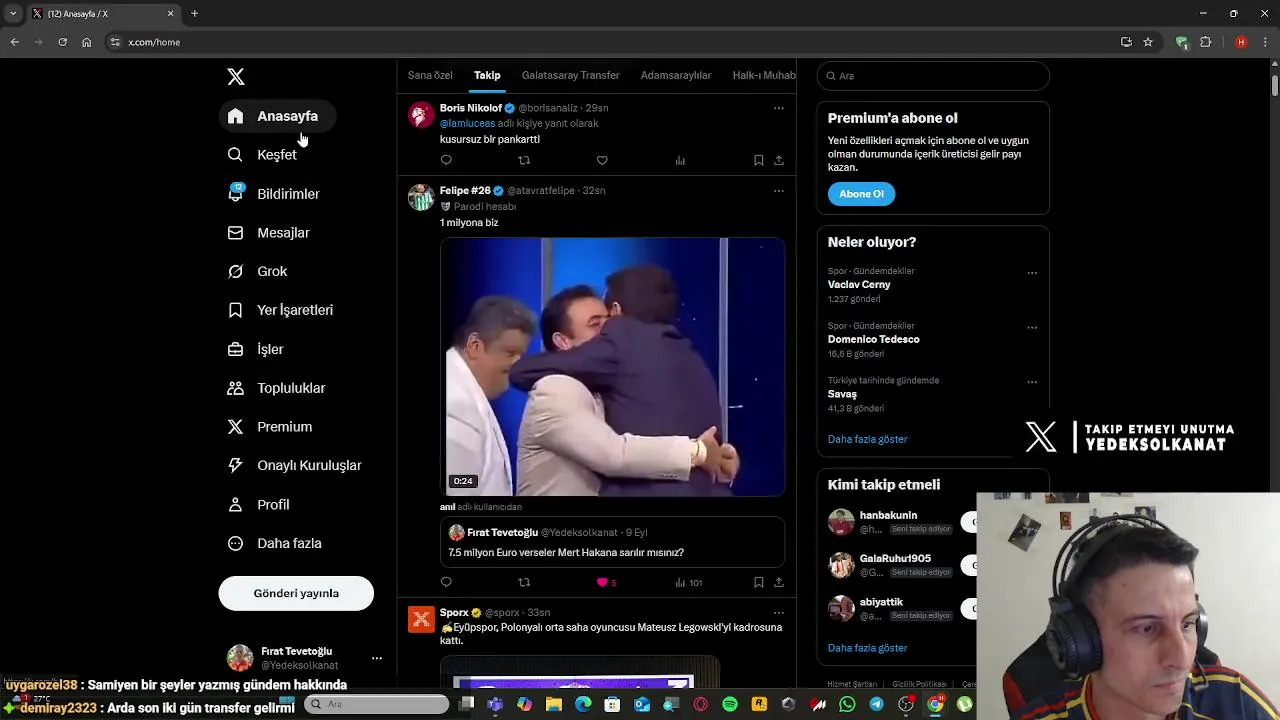Switch to Sana özel tab
The height and width of the screenshot is (720, 1280).
click(430, 75)
